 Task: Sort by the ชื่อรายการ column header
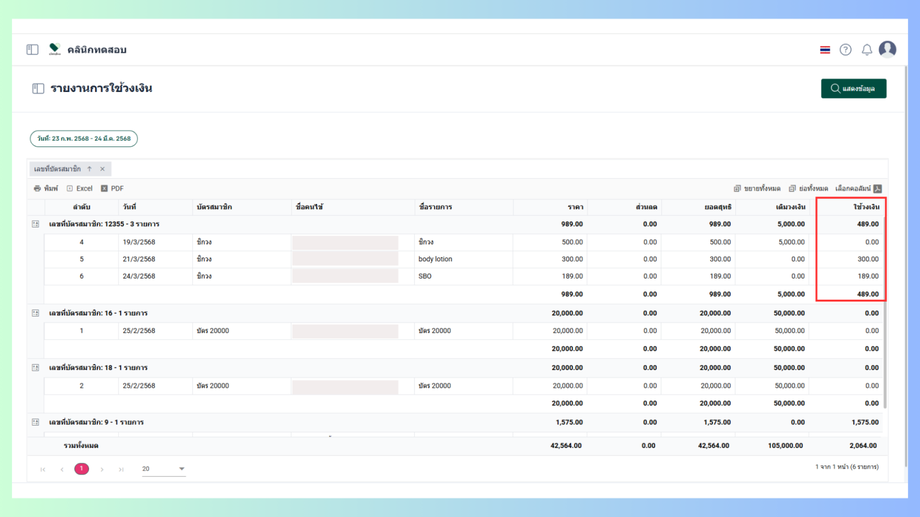click(x=464, y=207)
